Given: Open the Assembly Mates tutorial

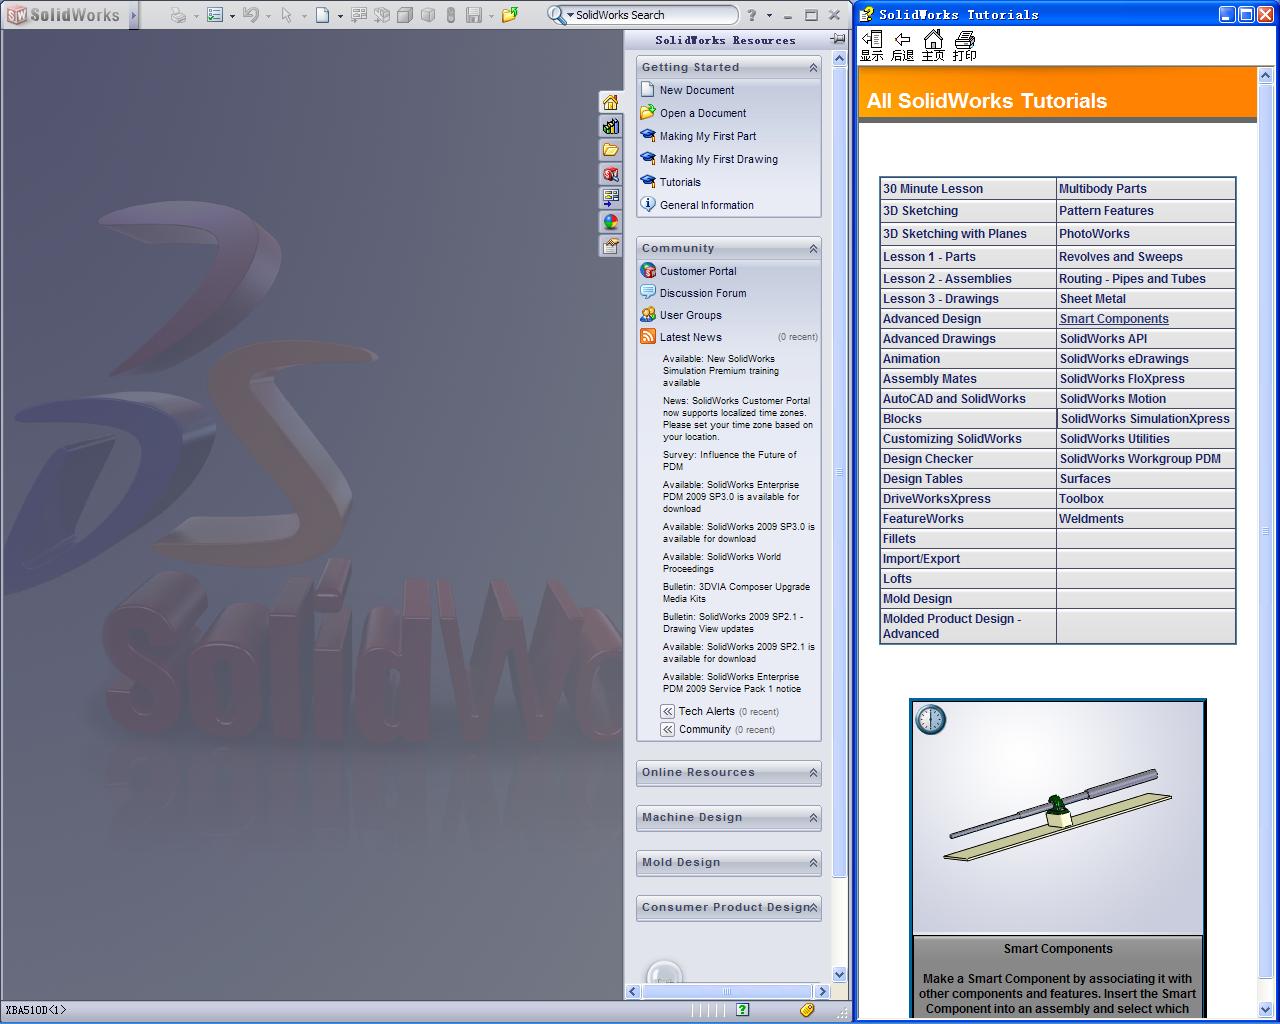Looking at the screenshot, I should coord(930,379).
